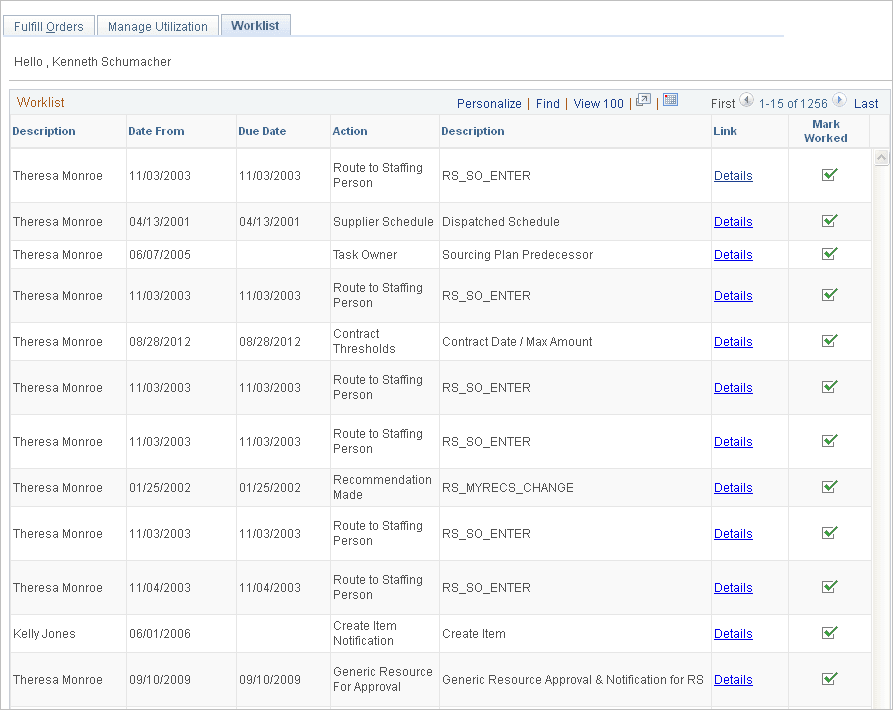Open the pop-out worklist in new window icon

[x=642, y=102]
